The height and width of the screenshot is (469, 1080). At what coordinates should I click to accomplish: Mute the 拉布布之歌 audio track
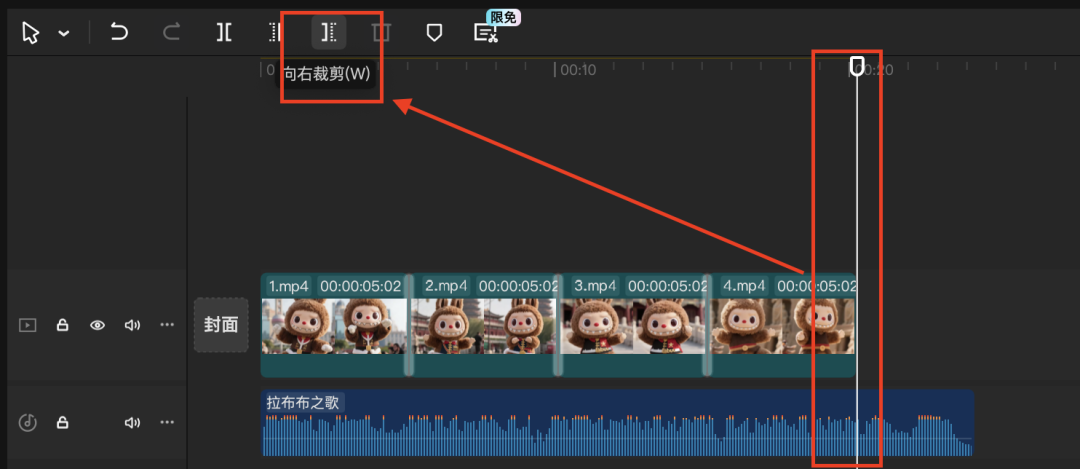coord(132,422)
